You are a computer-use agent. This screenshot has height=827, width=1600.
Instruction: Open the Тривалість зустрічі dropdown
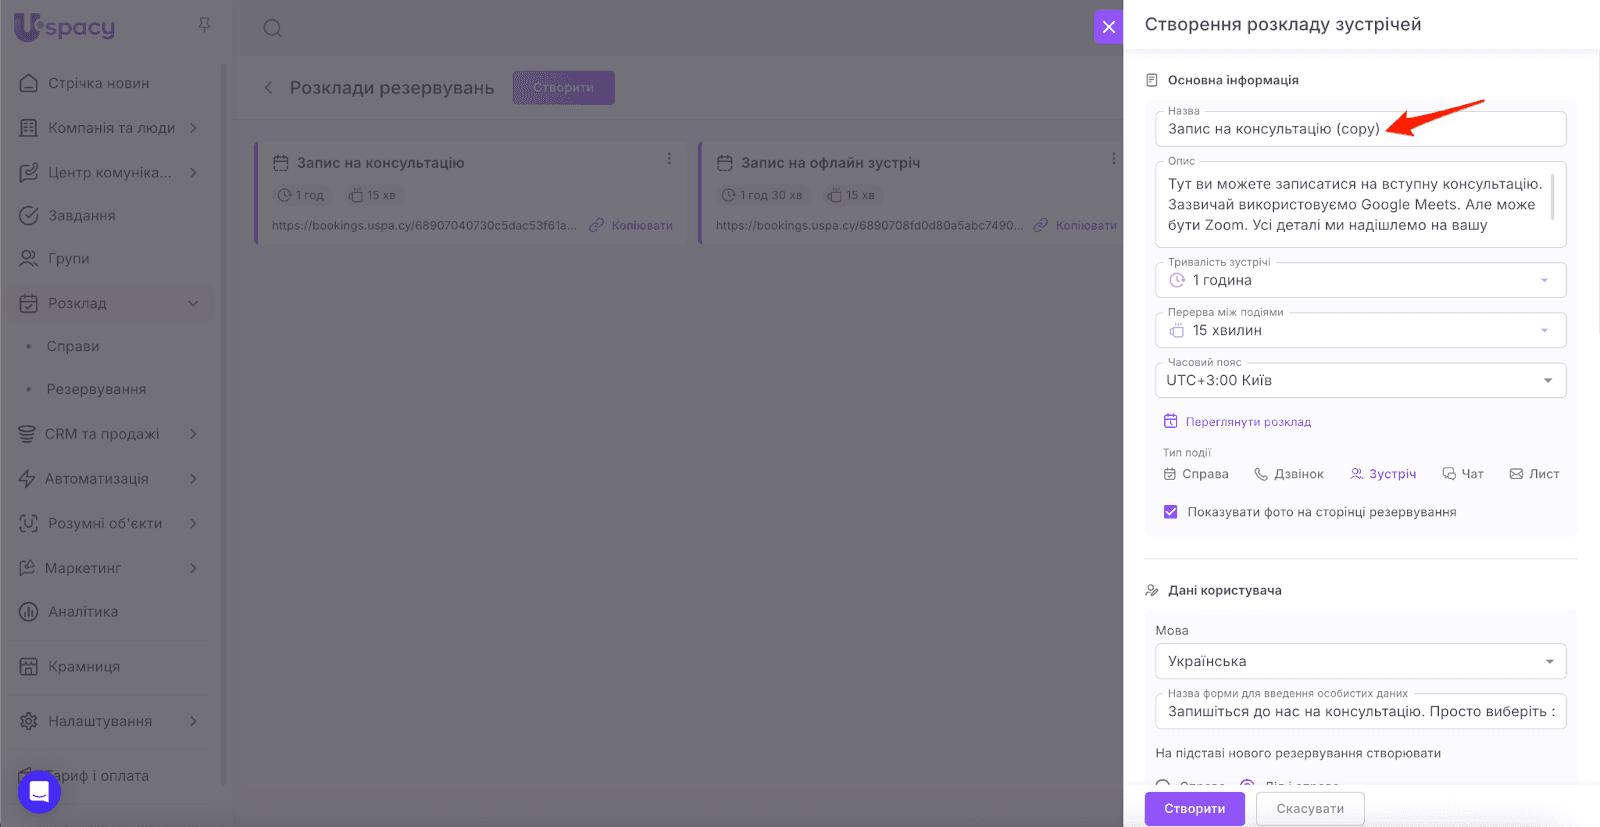1360,280
